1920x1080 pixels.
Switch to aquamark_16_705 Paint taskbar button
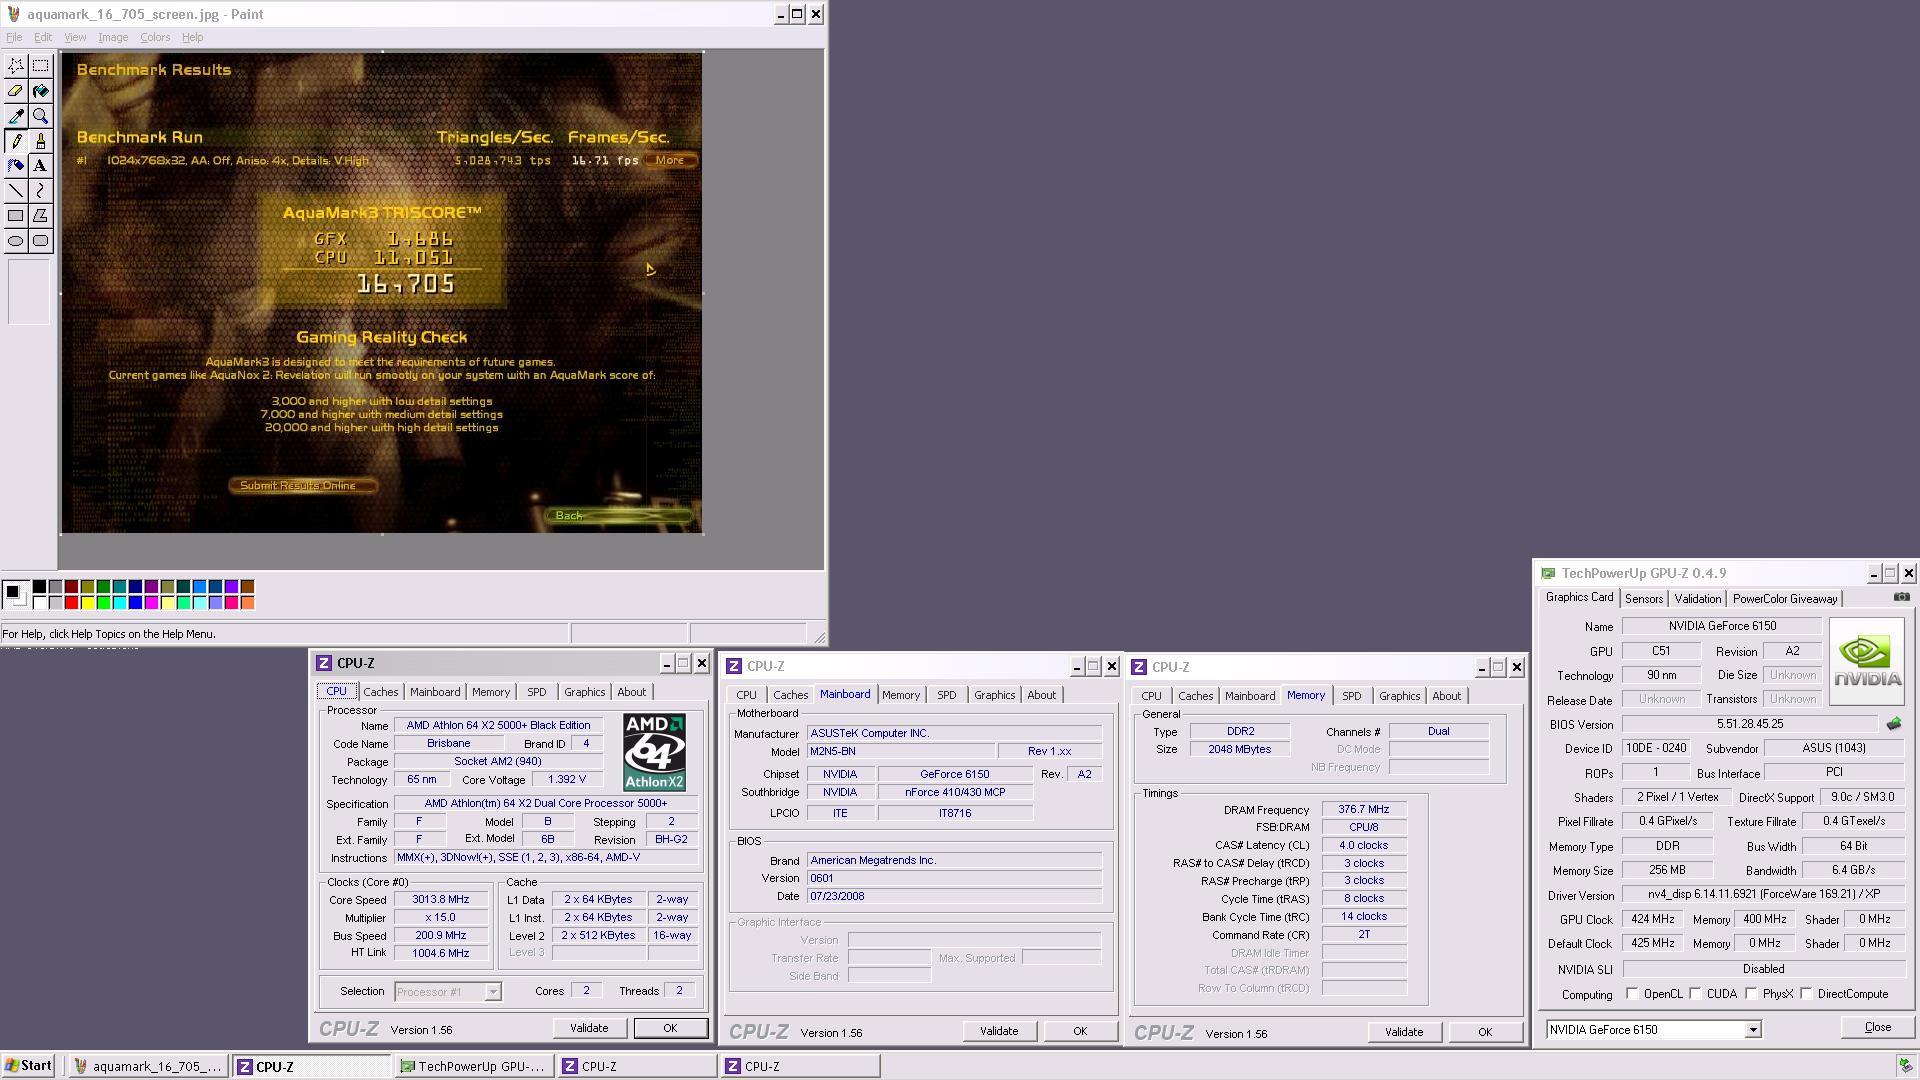(148, 1067)
